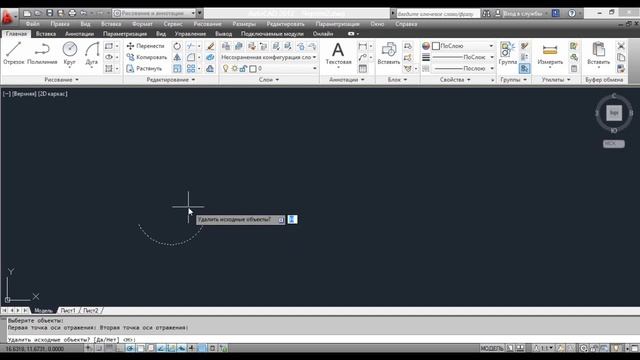Click the Table icon in Аннотации panel
This screenshot has height=360, width=640.
pyautogui.click(x=362, y=69)
